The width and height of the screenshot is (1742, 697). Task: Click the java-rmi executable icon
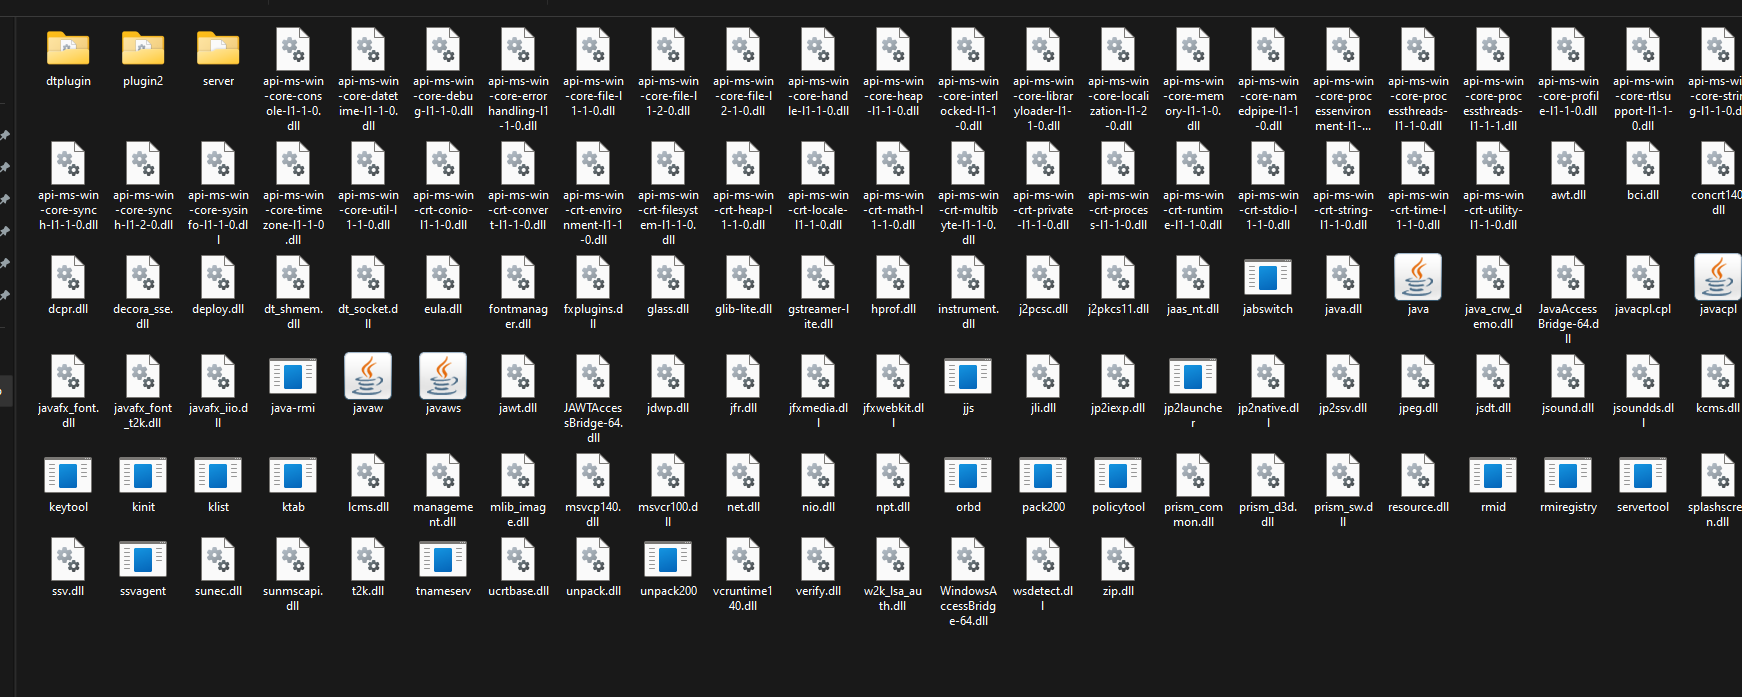tap(293, 376)
